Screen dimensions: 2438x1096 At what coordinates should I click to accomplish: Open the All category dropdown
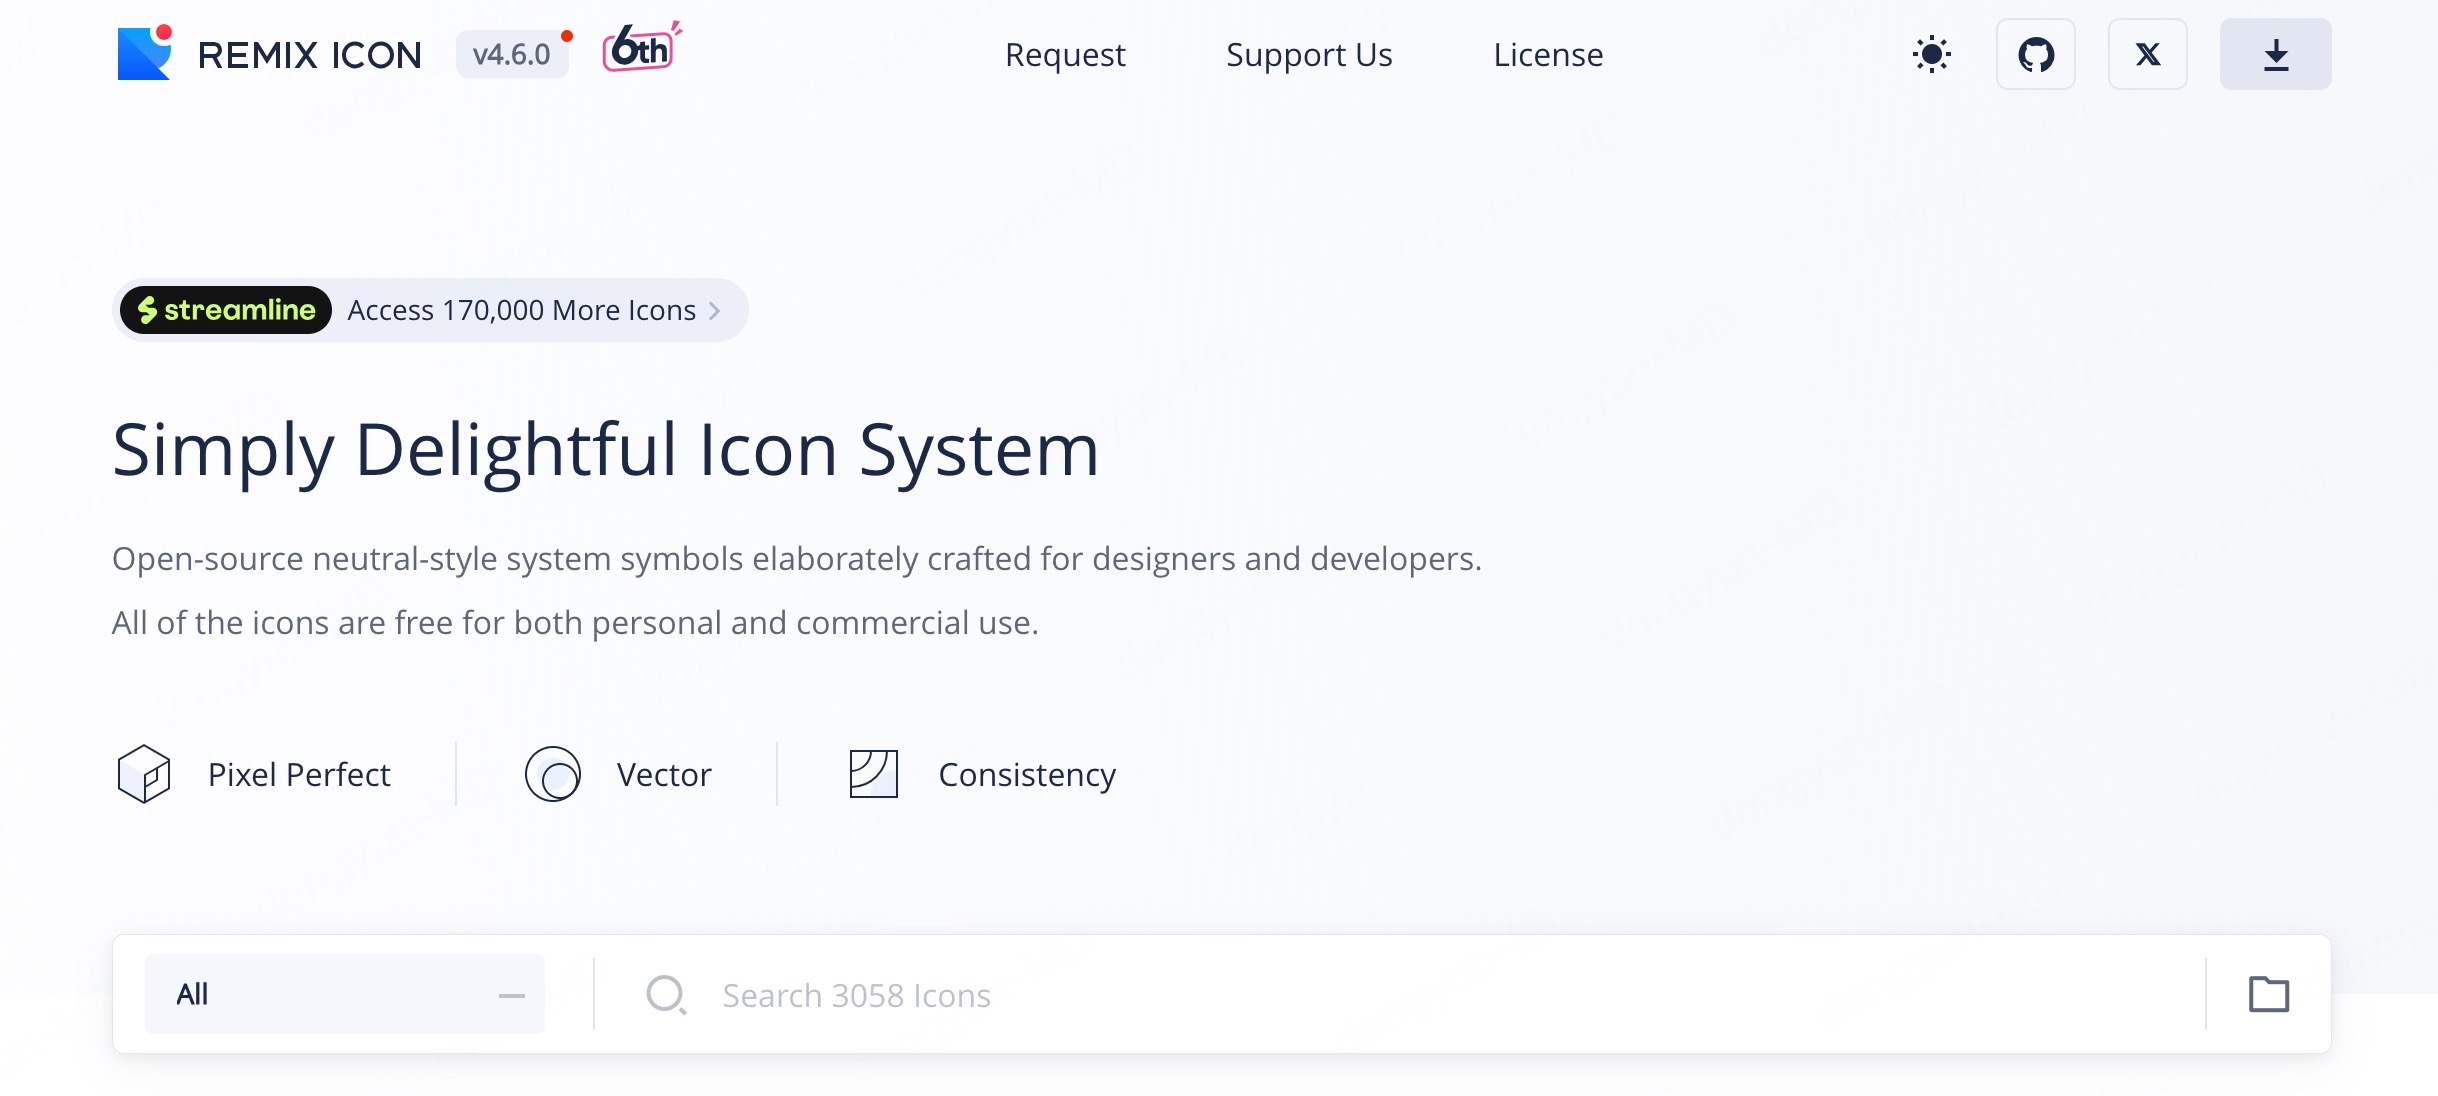[345, 994]
